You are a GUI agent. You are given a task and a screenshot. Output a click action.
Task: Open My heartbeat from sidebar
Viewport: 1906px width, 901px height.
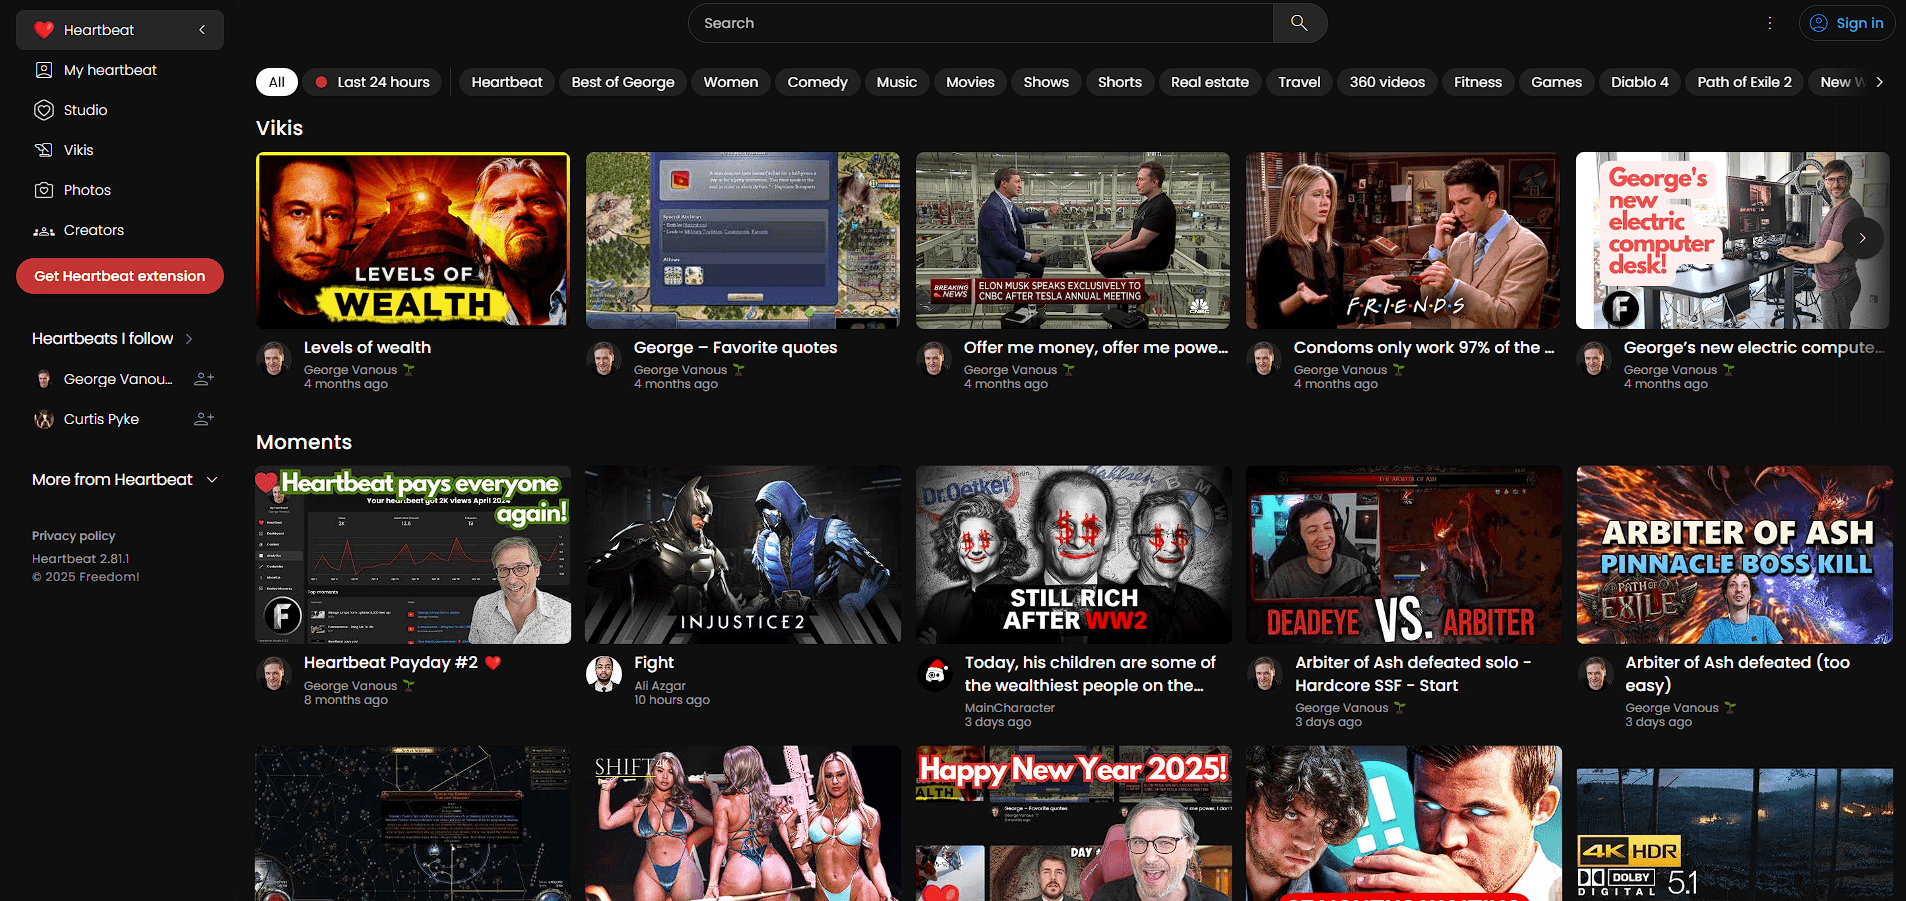[110, 70]
